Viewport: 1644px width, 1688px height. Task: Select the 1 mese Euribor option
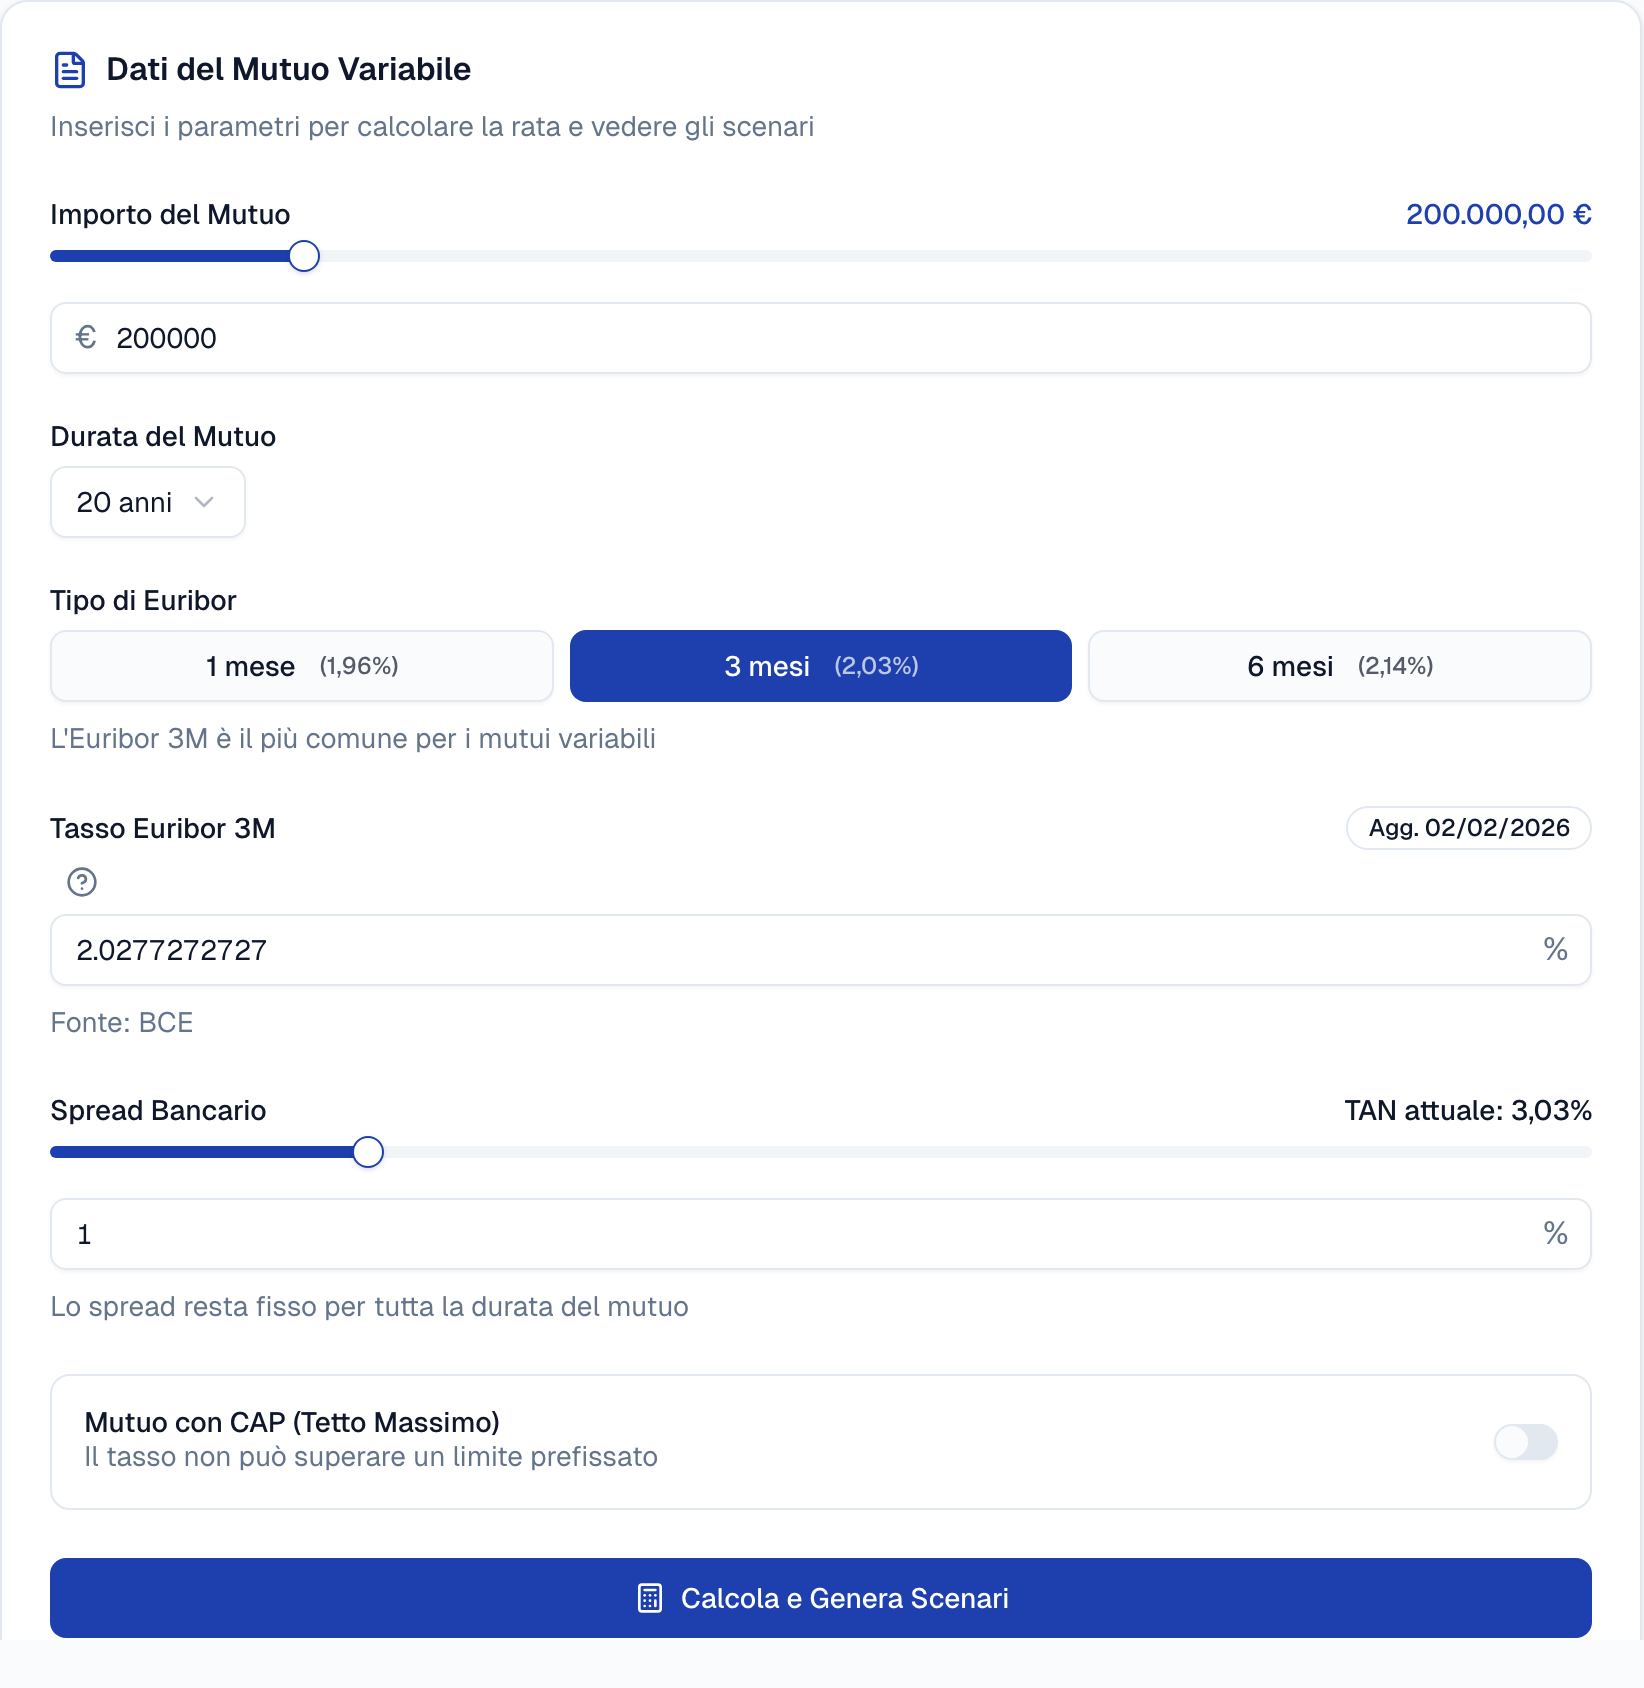point(302,666)
